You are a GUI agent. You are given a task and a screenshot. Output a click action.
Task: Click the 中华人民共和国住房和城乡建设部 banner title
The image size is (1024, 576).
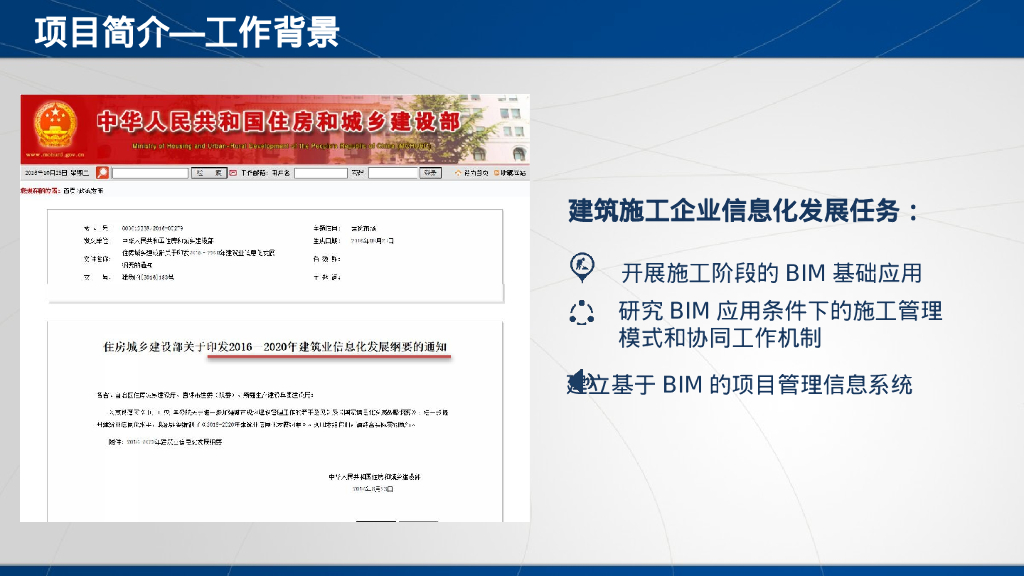[x=279, y=121]
